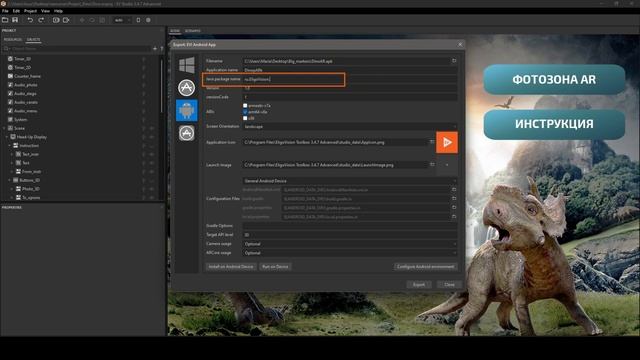Toggle visibility eye for Text_instr row
Screen dimensions: 640x360
click(x=151, y=154)
